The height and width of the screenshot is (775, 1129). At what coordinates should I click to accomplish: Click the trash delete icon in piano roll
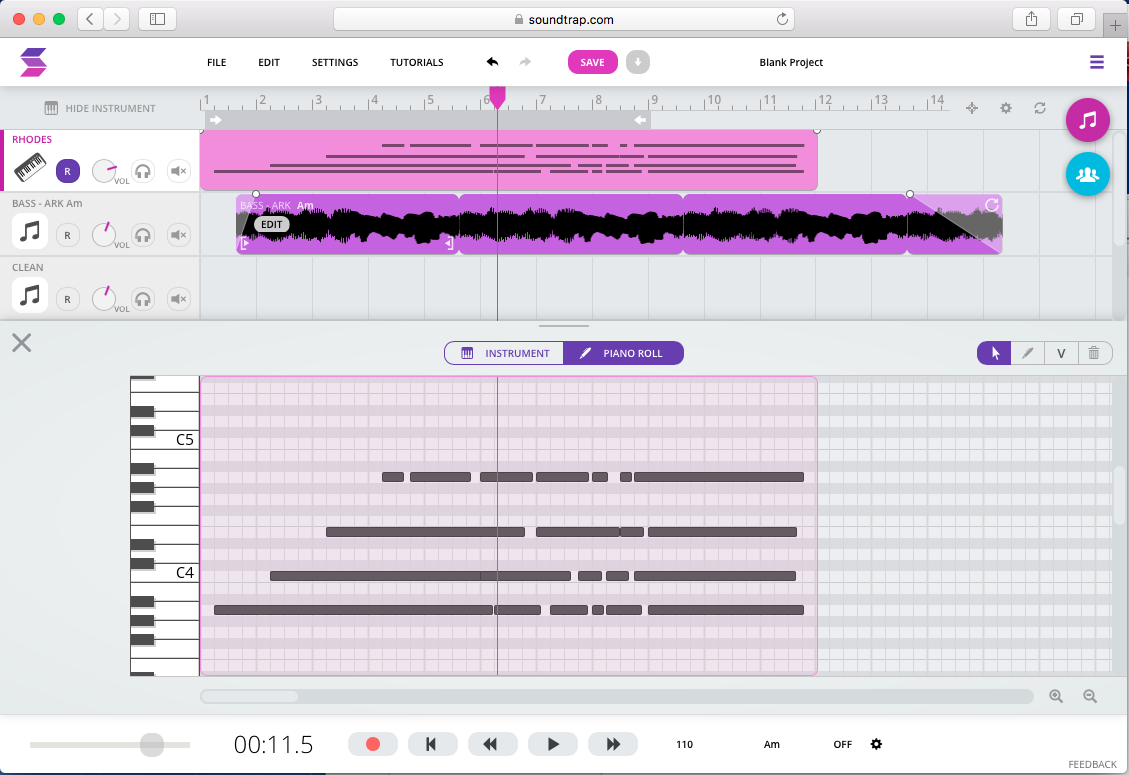pos(1094,353)
